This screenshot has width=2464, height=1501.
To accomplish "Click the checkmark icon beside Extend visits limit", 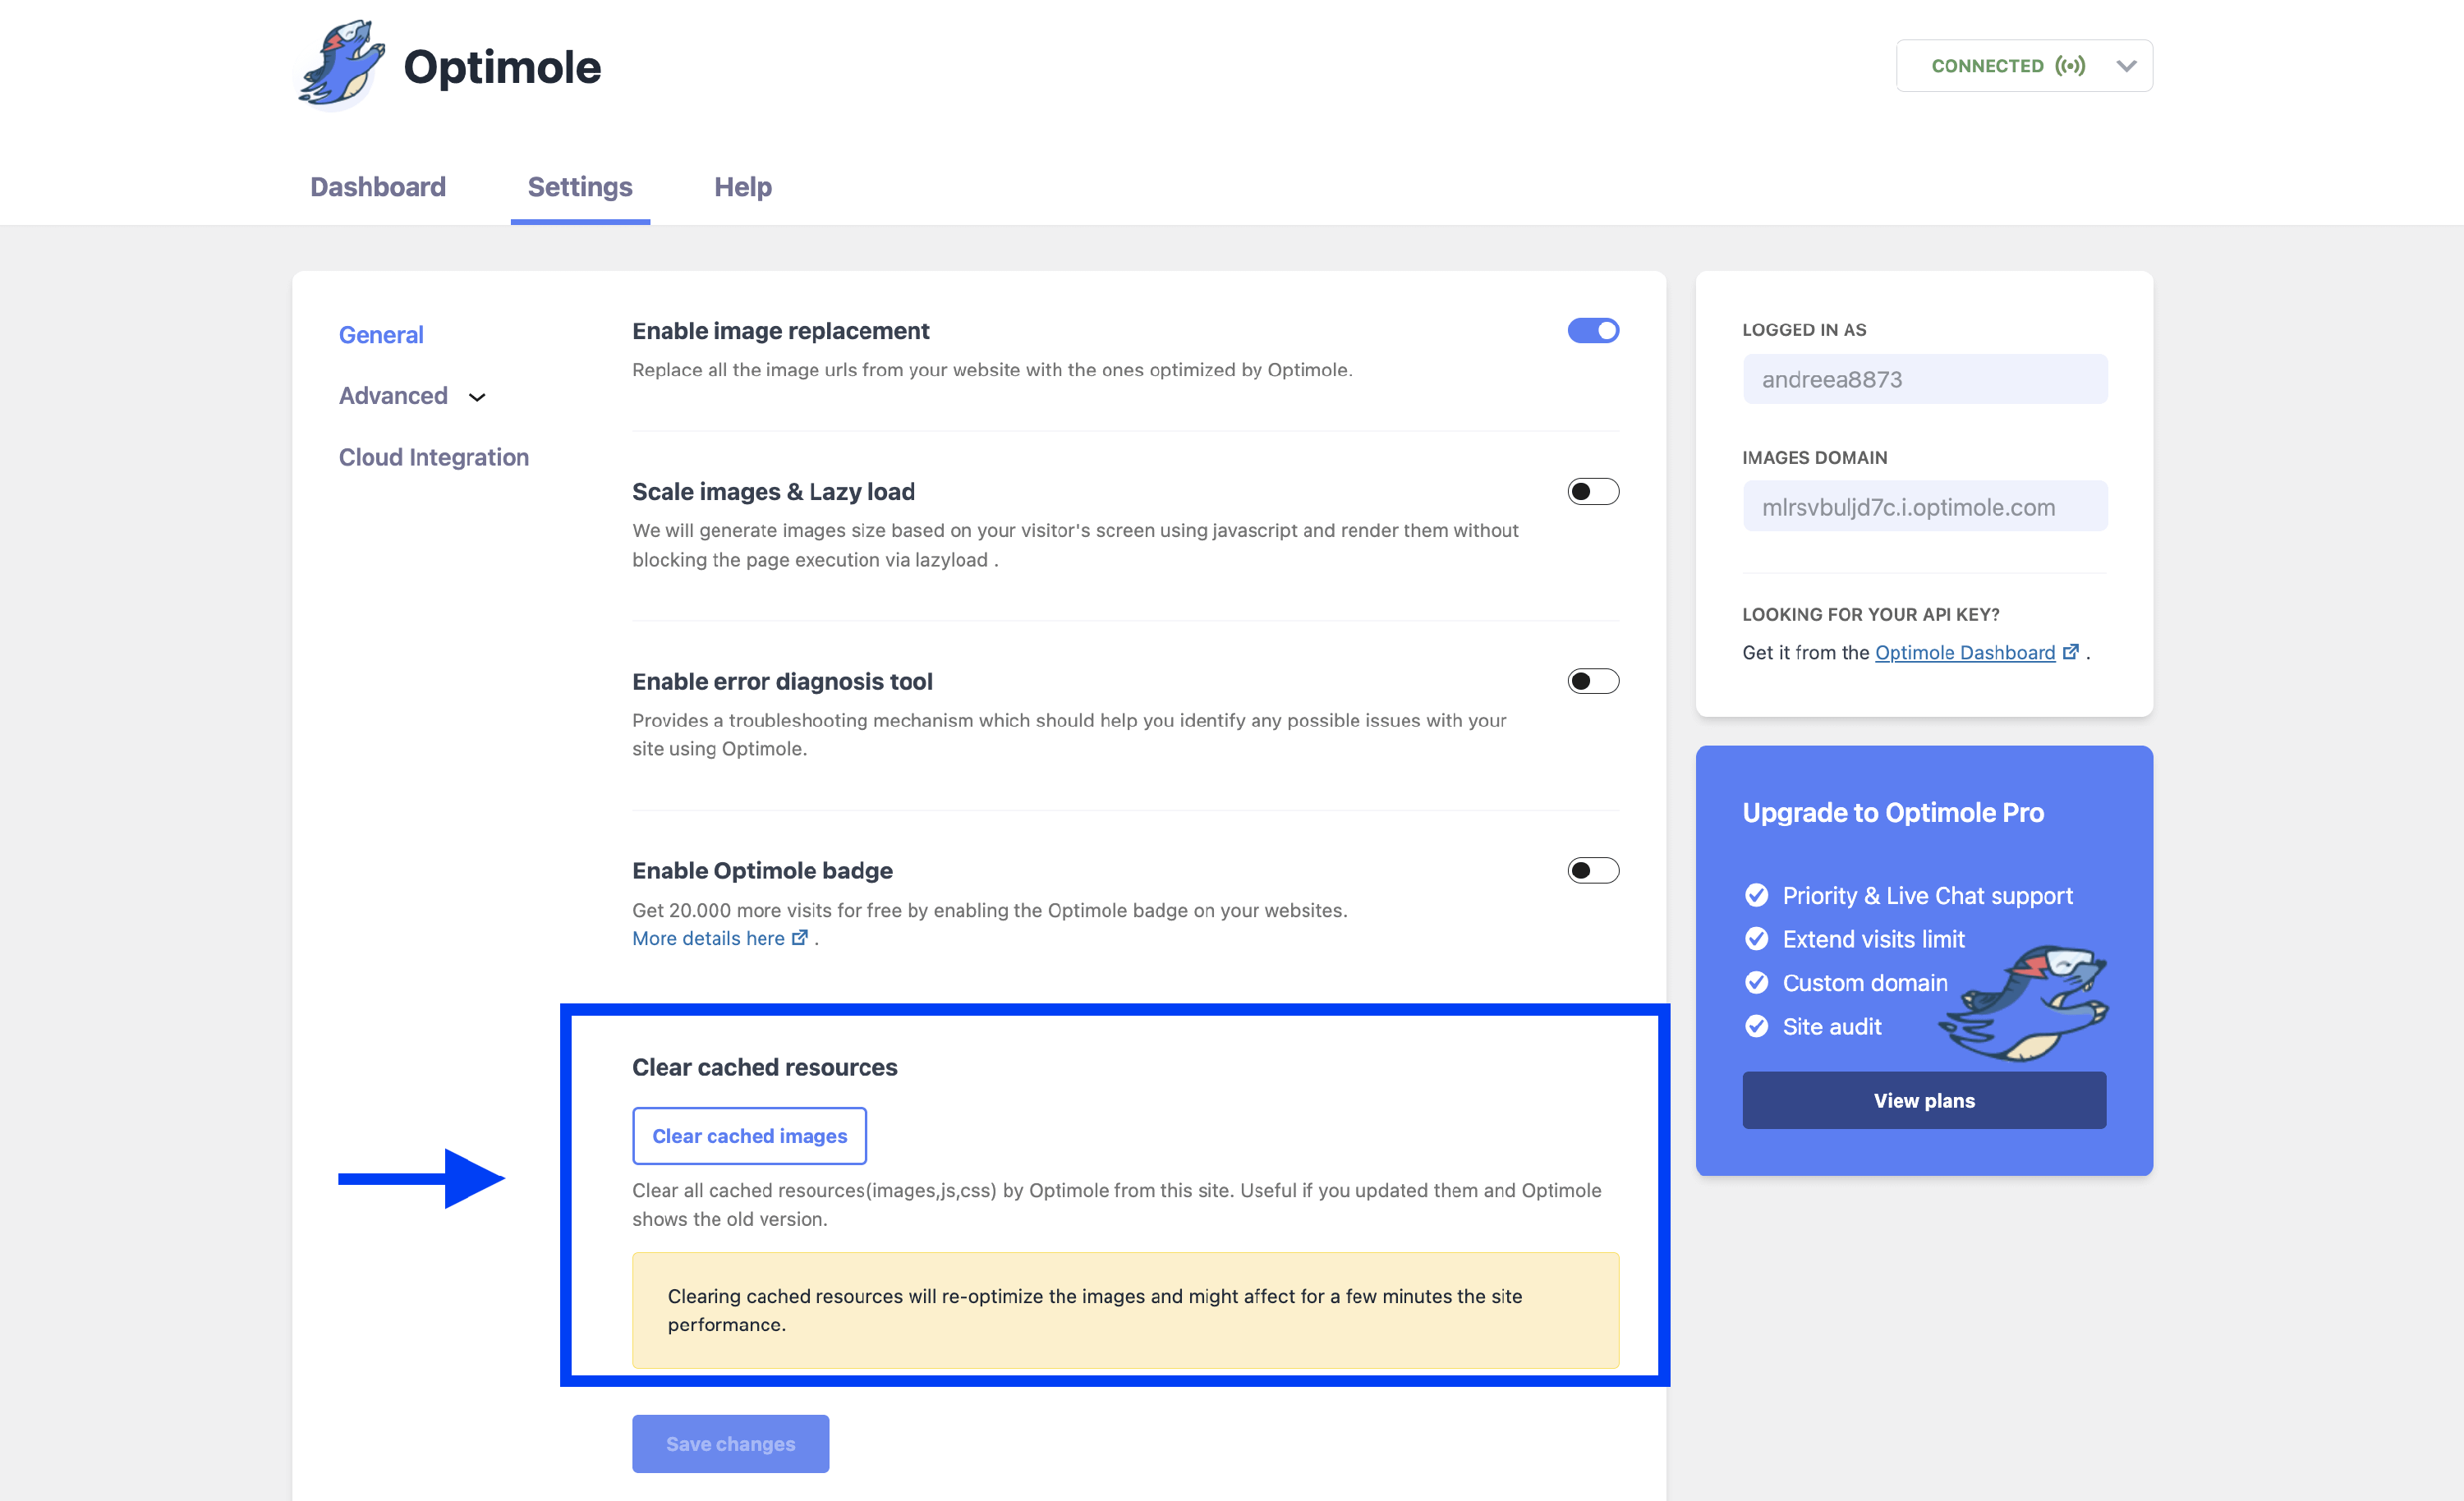I will pyautogui.click(x=1756, y=939).
